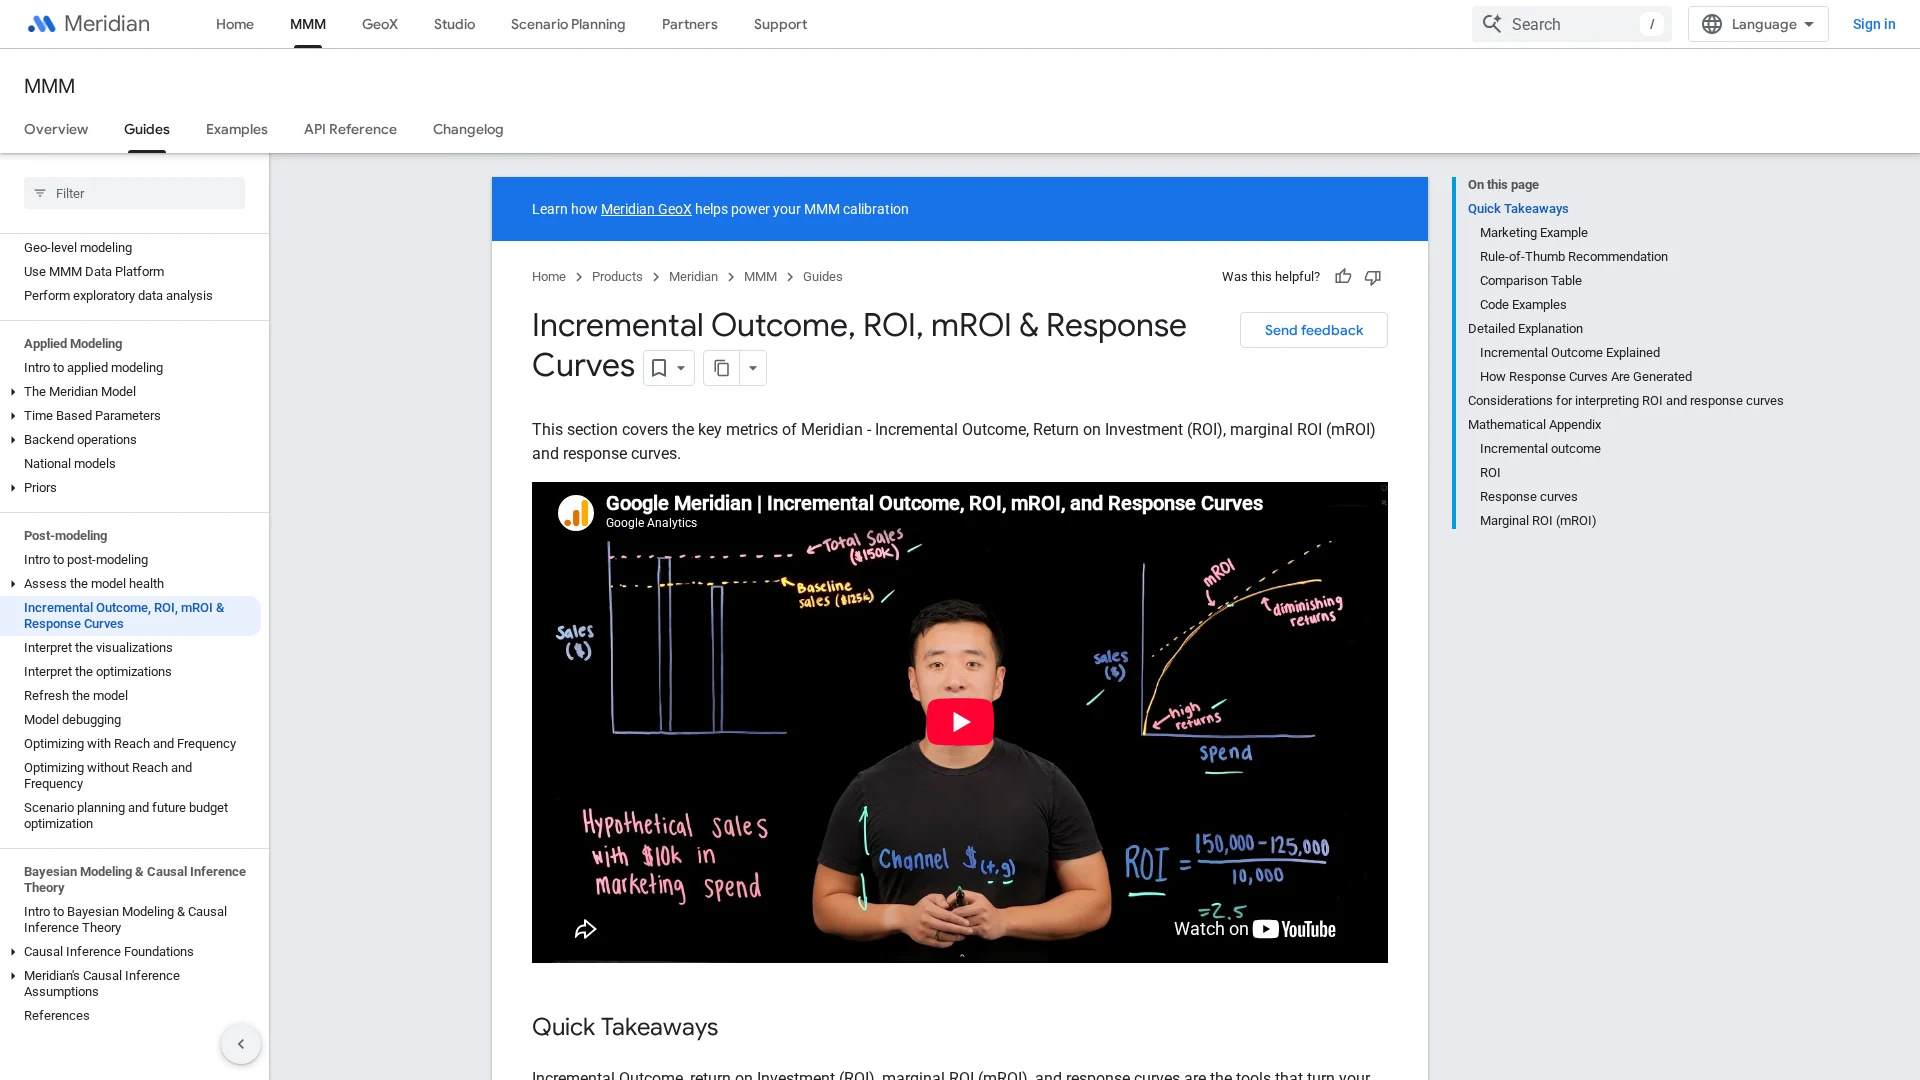The image size is (1920, 1080).
Task: Jump to Code Examples section
Action: pos(1523,305)
